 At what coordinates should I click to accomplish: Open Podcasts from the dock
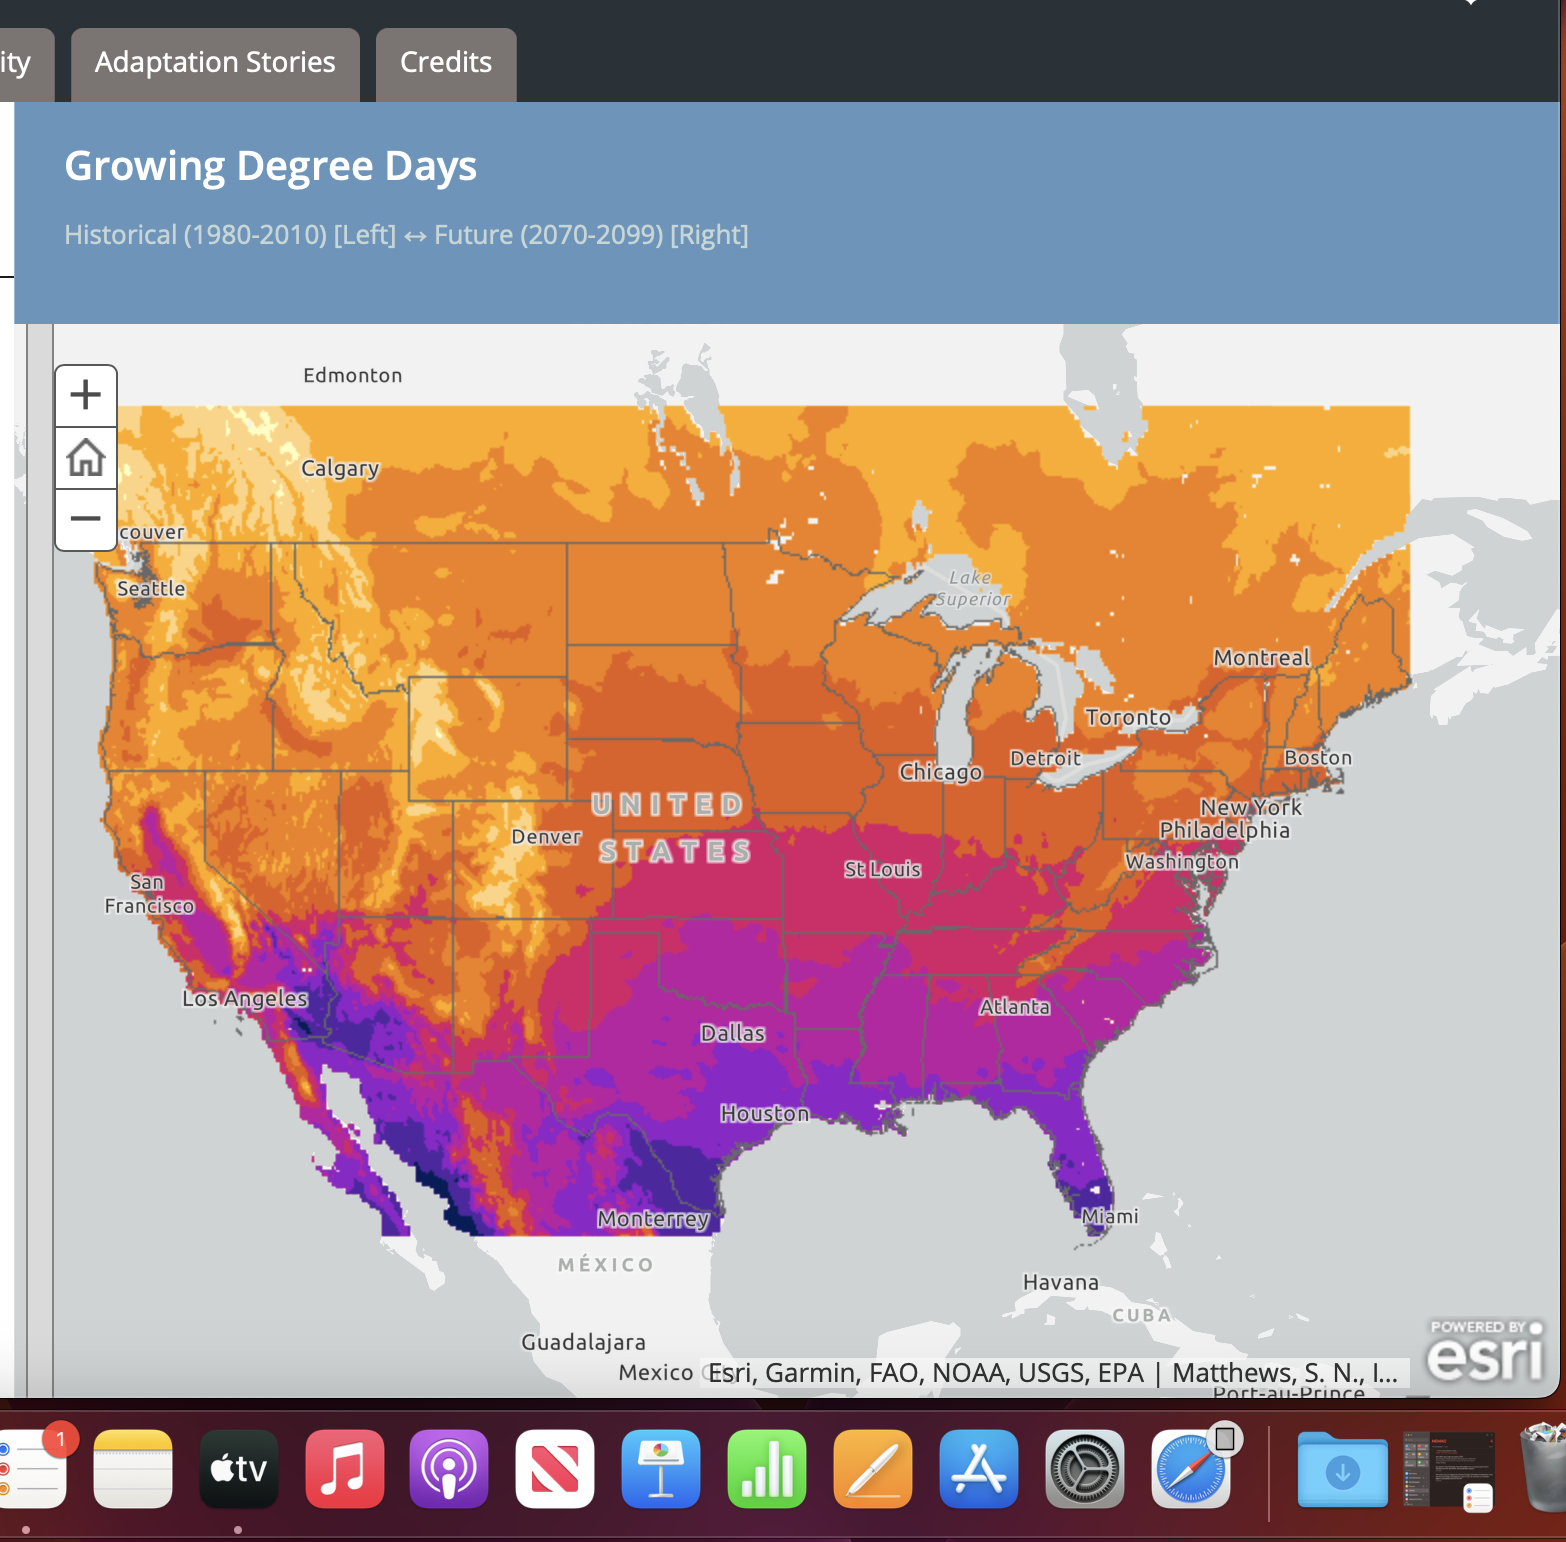tap(449, 1469)
